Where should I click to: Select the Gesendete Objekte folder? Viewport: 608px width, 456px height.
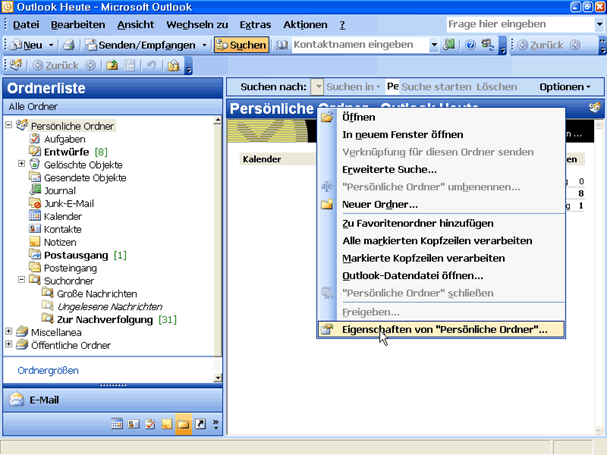click(85, 178)
